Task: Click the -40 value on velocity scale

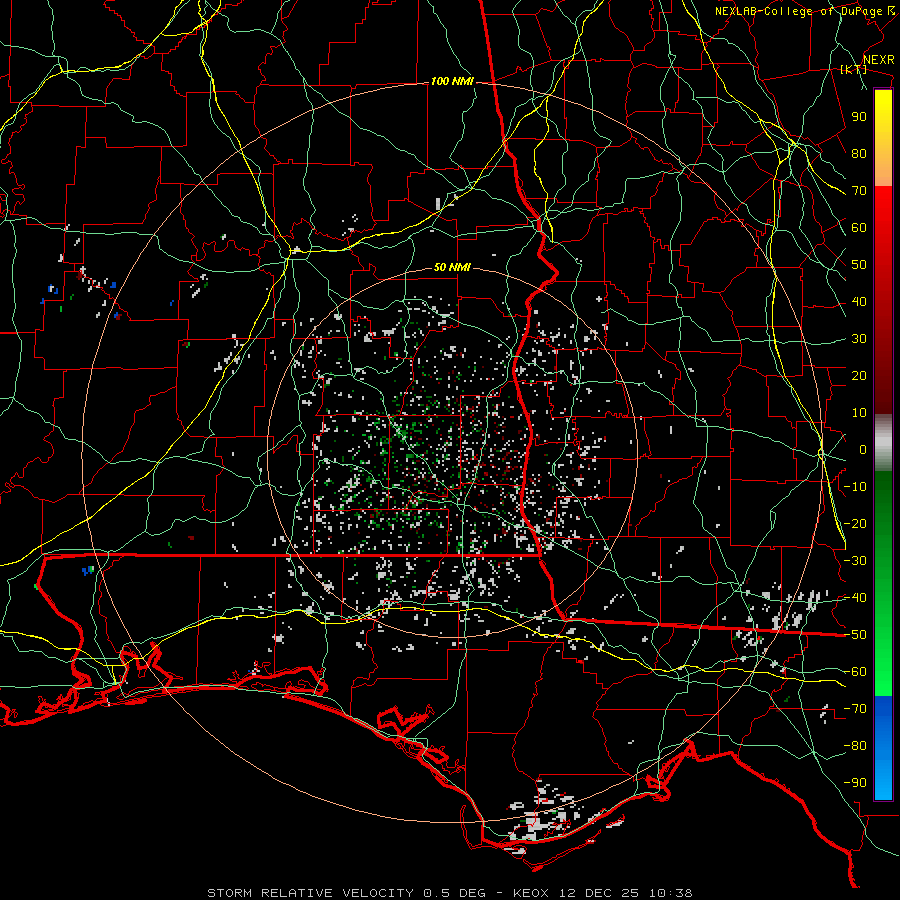Action: [x=855, y=598]
